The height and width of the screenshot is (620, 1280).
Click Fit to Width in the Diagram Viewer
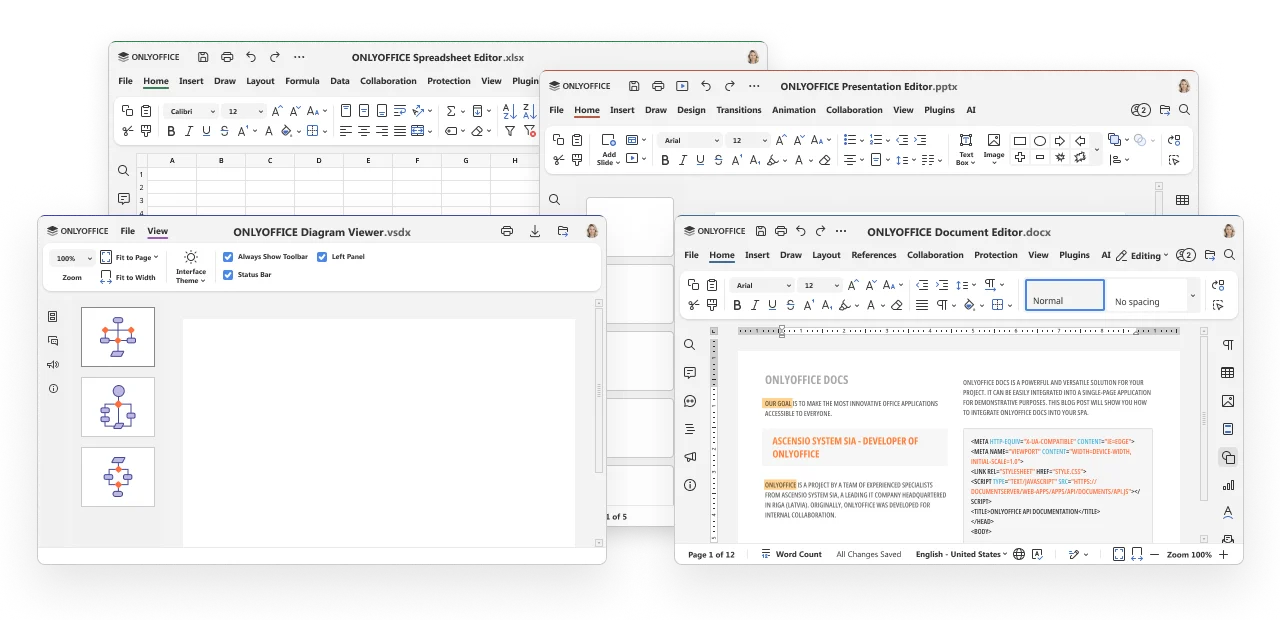coord(128,277)
